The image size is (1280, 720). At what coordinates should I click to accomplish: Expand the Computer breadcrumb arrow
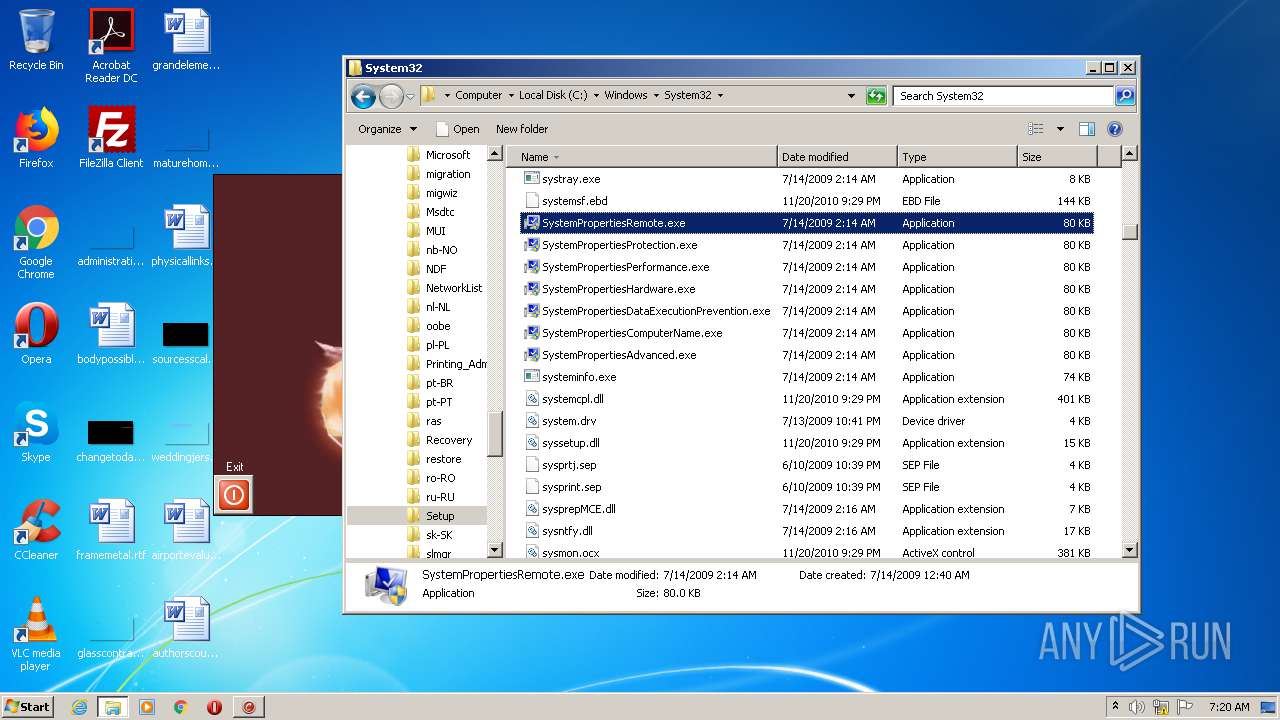tap(510, 96)
